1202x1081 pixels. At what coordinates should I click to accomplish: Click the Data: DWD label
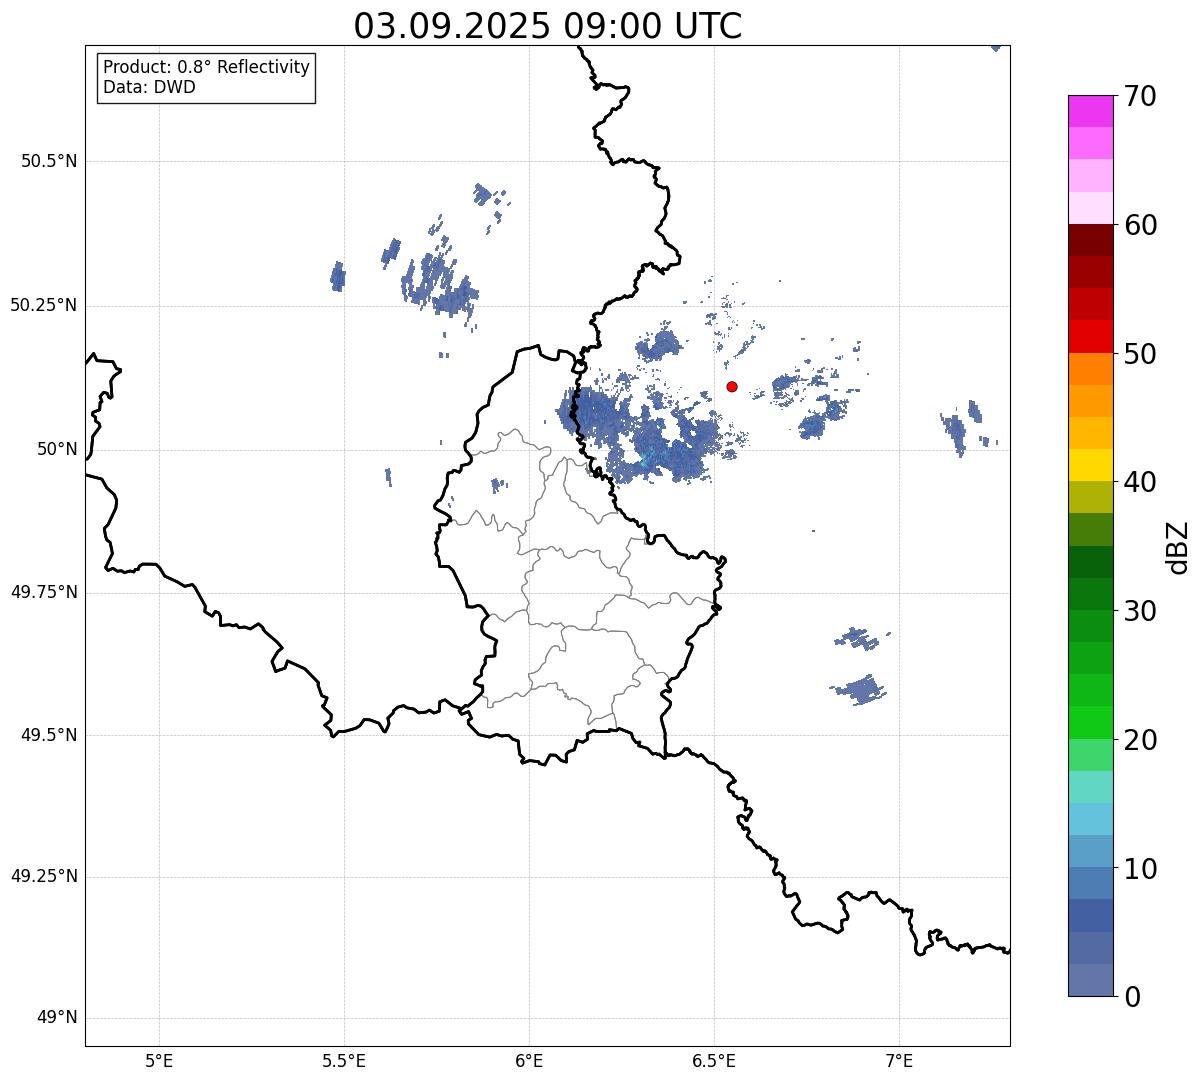(149, 87)
